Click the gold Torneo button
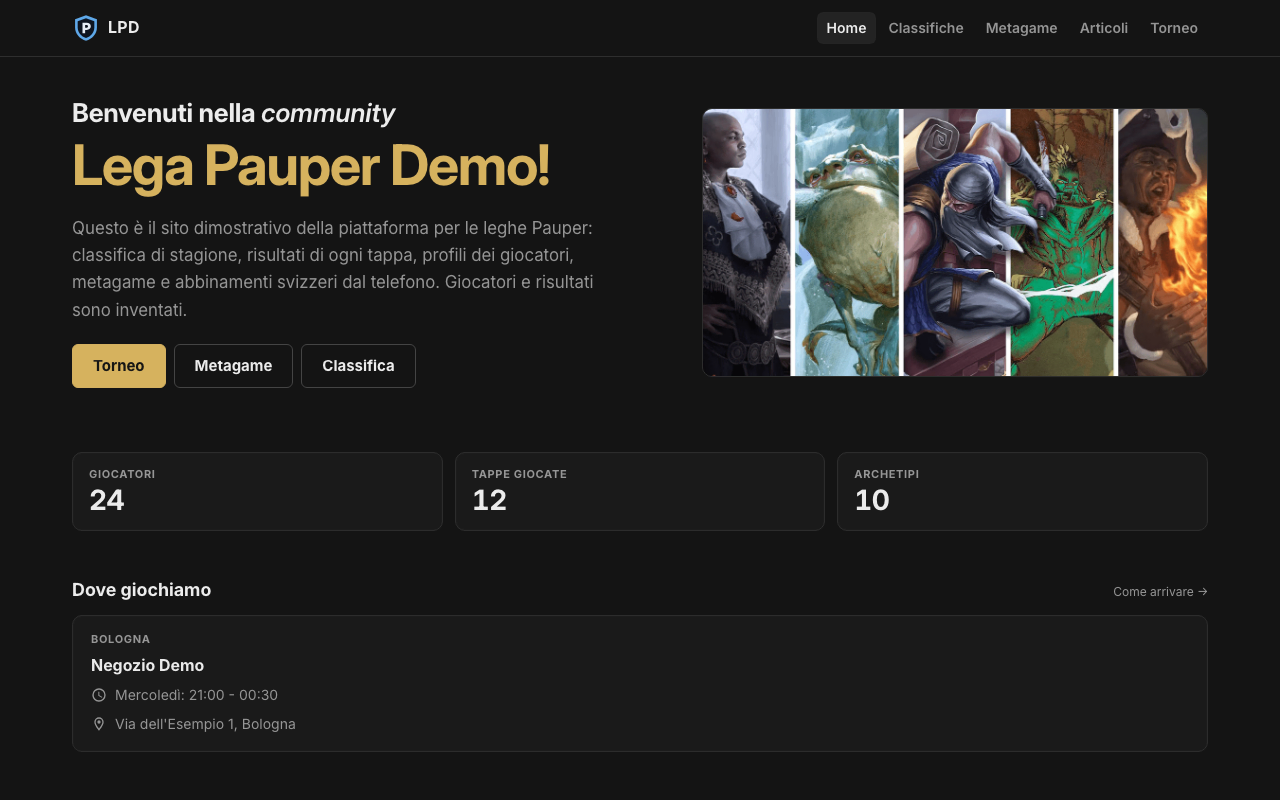1280x800 pixels. (119, 366)
